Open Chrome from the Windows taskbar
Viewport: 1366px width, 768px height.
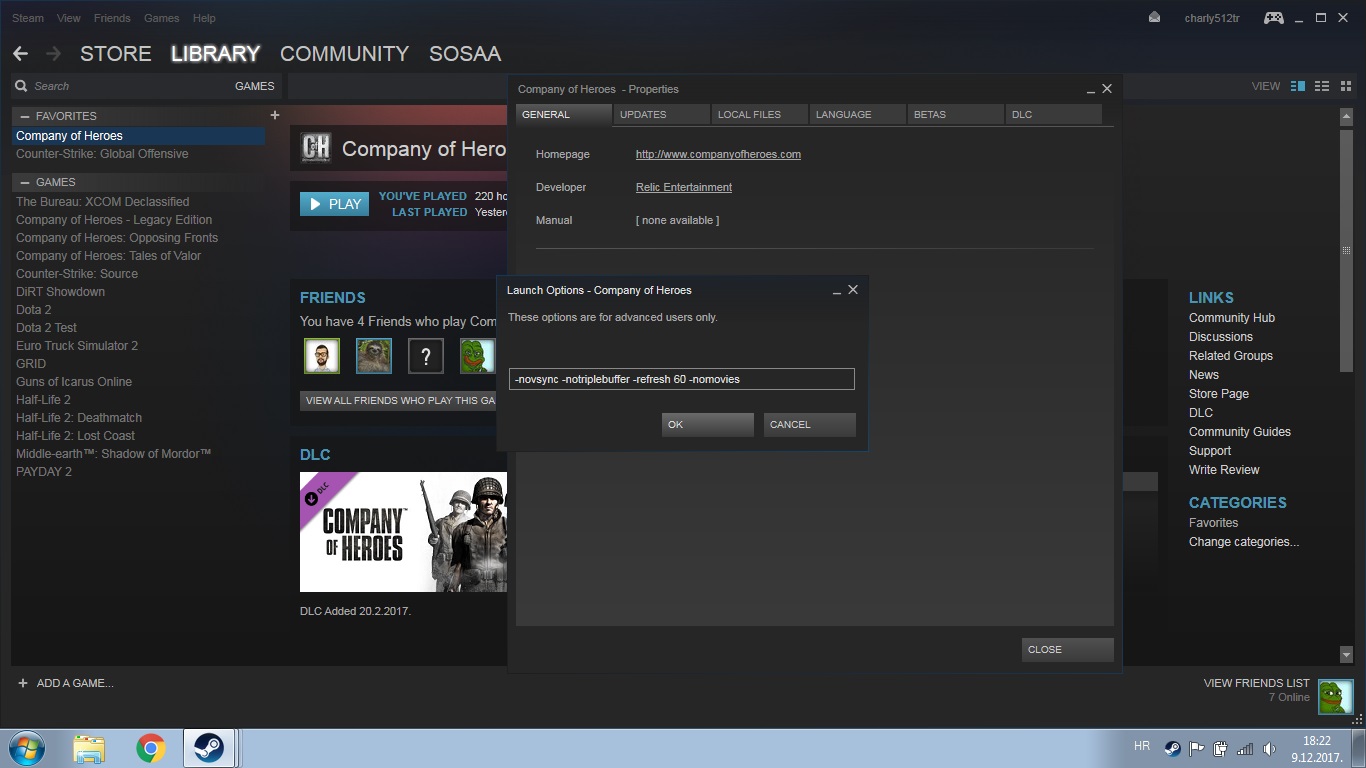tap(151, 748)
